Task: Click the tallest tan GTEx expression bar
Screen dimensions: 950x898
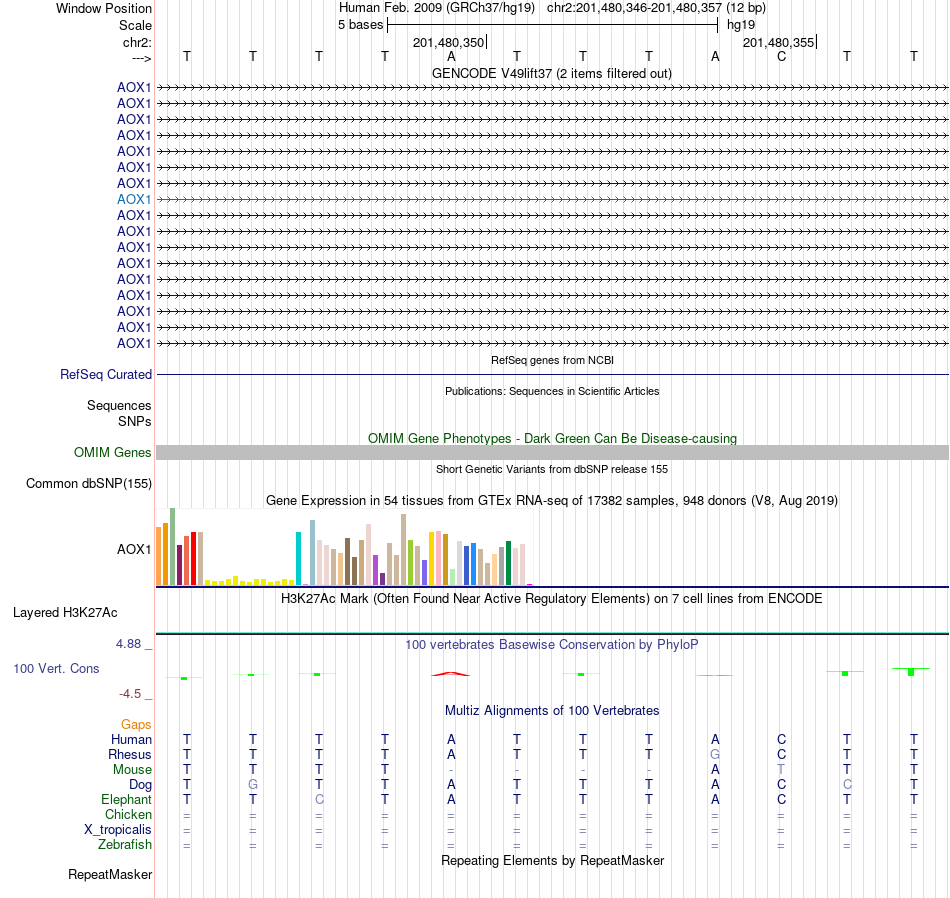Action: click(404, 550)
